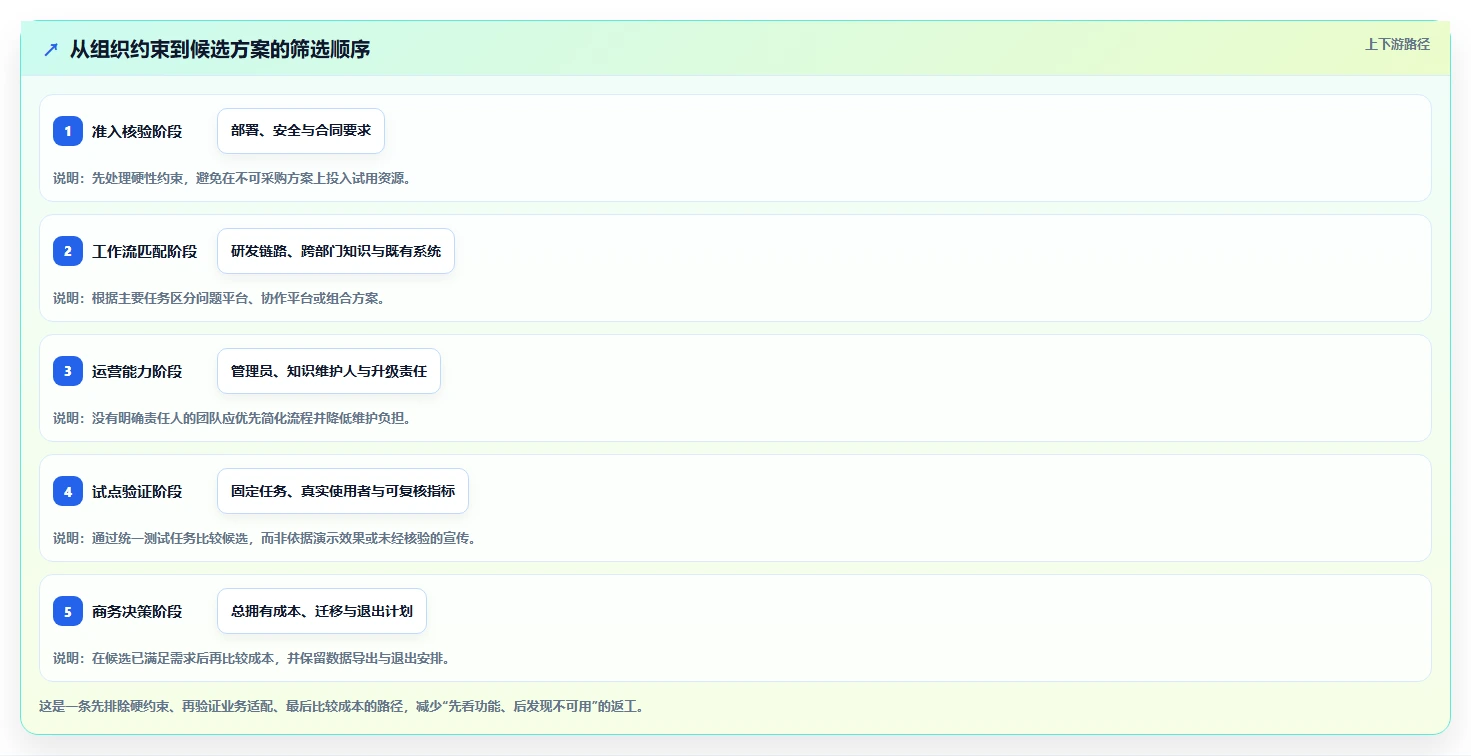Click the 商务决策阶段 title
1471x756 pixels.
[137, 611]
